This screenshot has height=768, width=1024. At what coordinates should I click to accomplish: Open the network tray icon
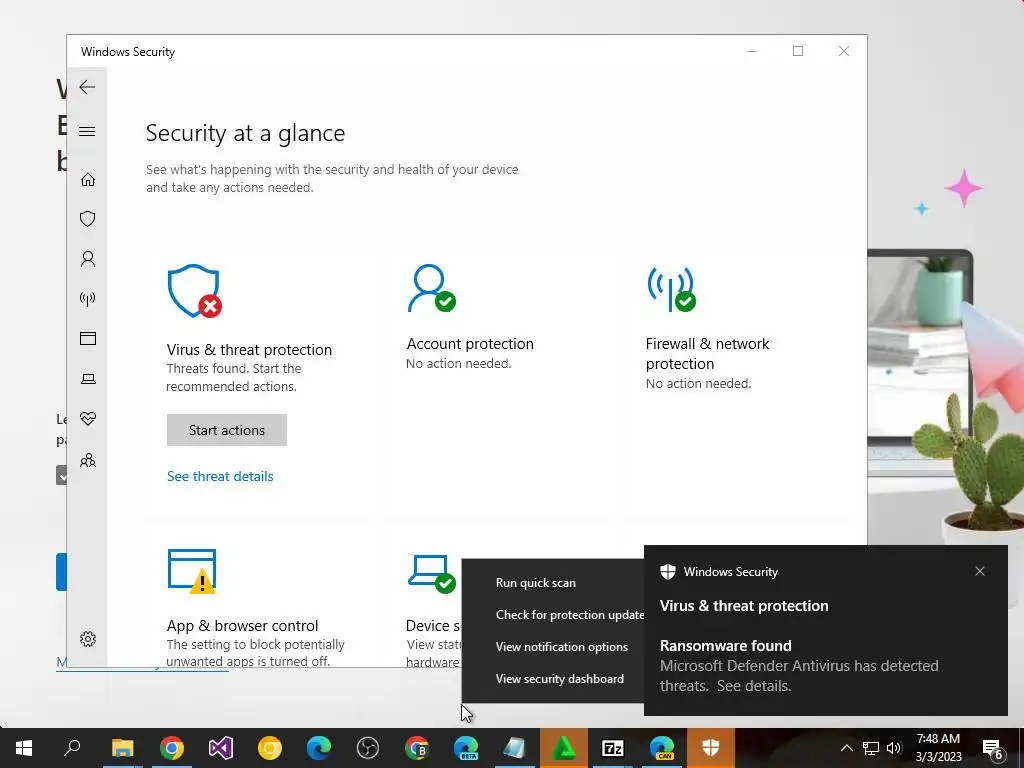point(871,748)
